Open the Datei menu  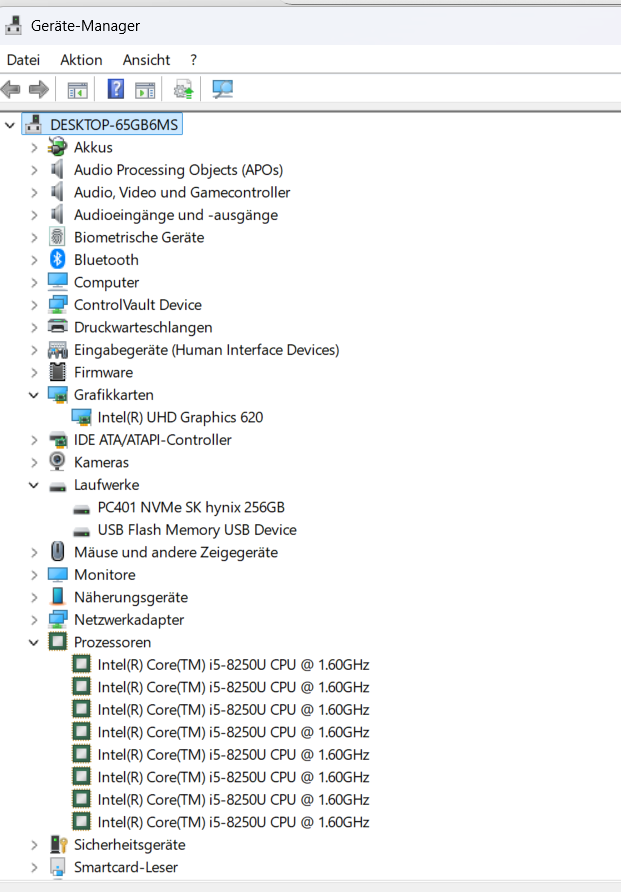[x=23, y=60]
